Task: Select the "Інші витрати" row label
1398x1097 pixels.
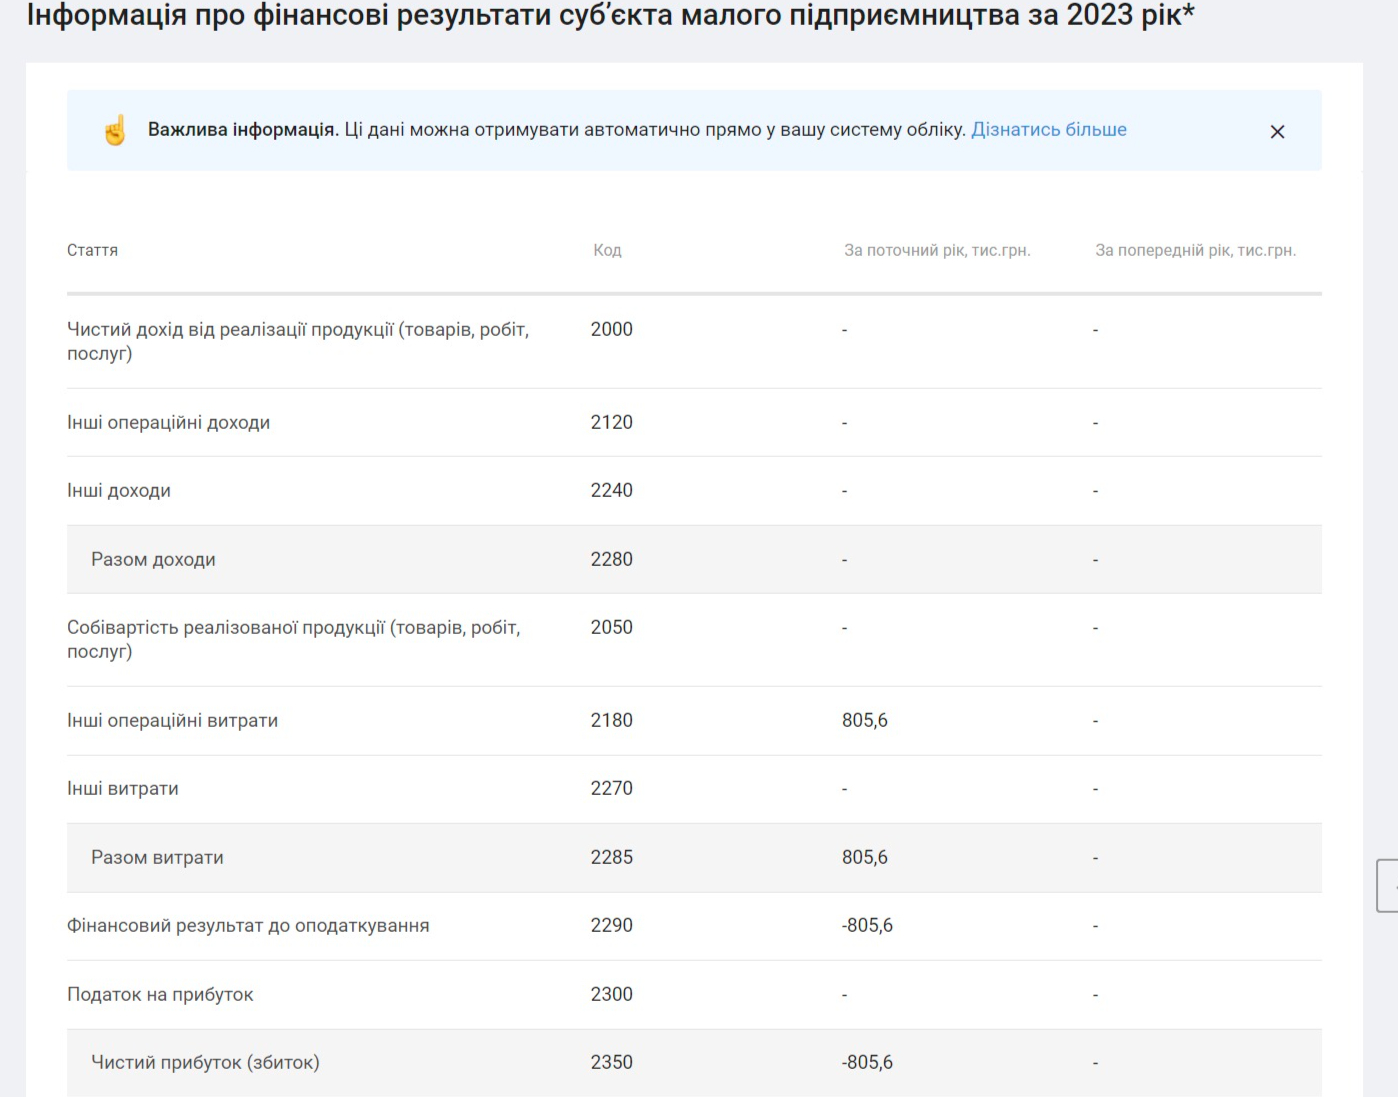Action: click(x=122, y=789)
